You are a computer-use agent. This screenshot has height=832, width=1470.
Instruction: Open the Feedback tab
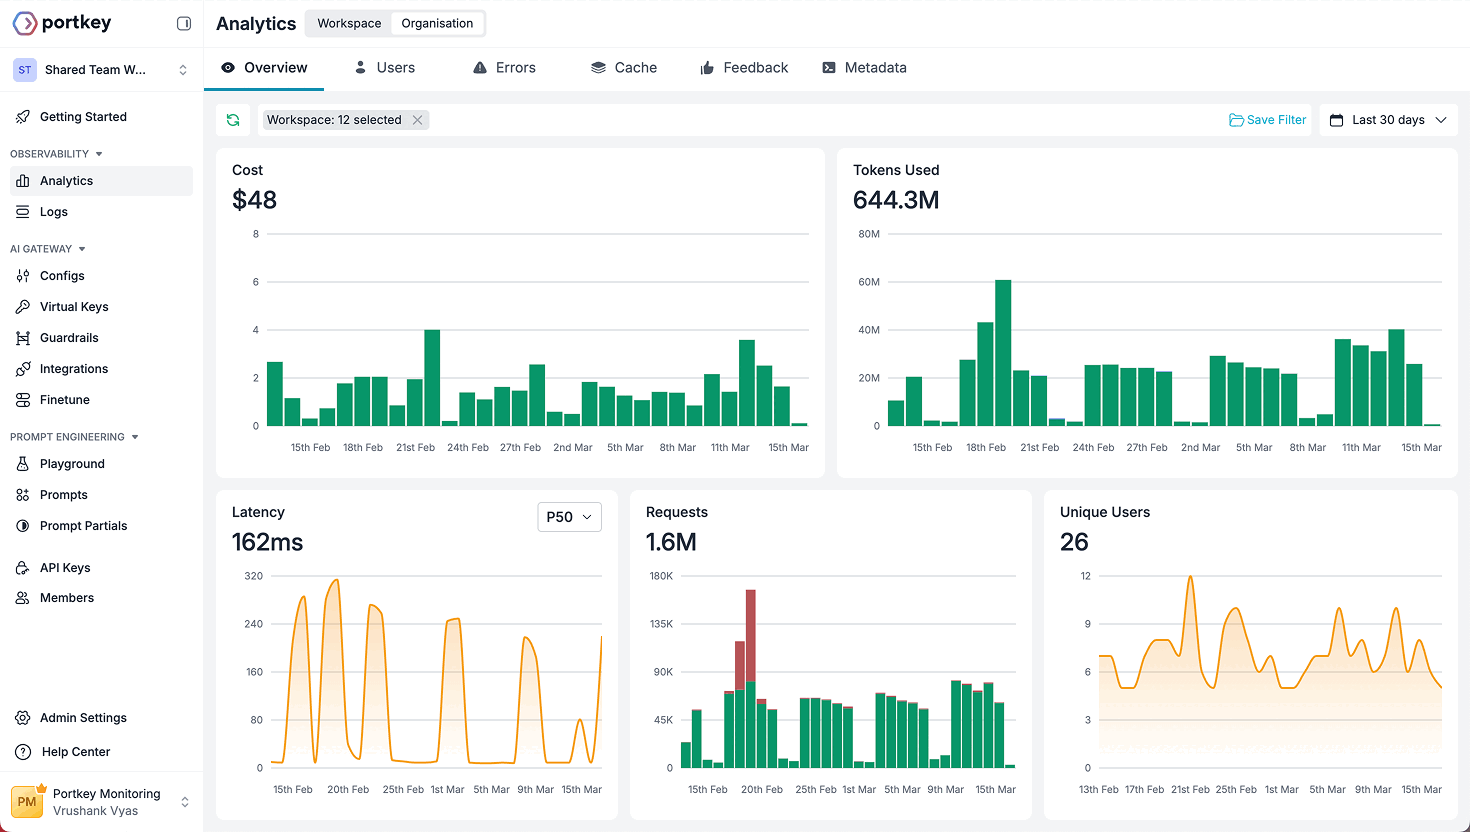coord(744,68)
